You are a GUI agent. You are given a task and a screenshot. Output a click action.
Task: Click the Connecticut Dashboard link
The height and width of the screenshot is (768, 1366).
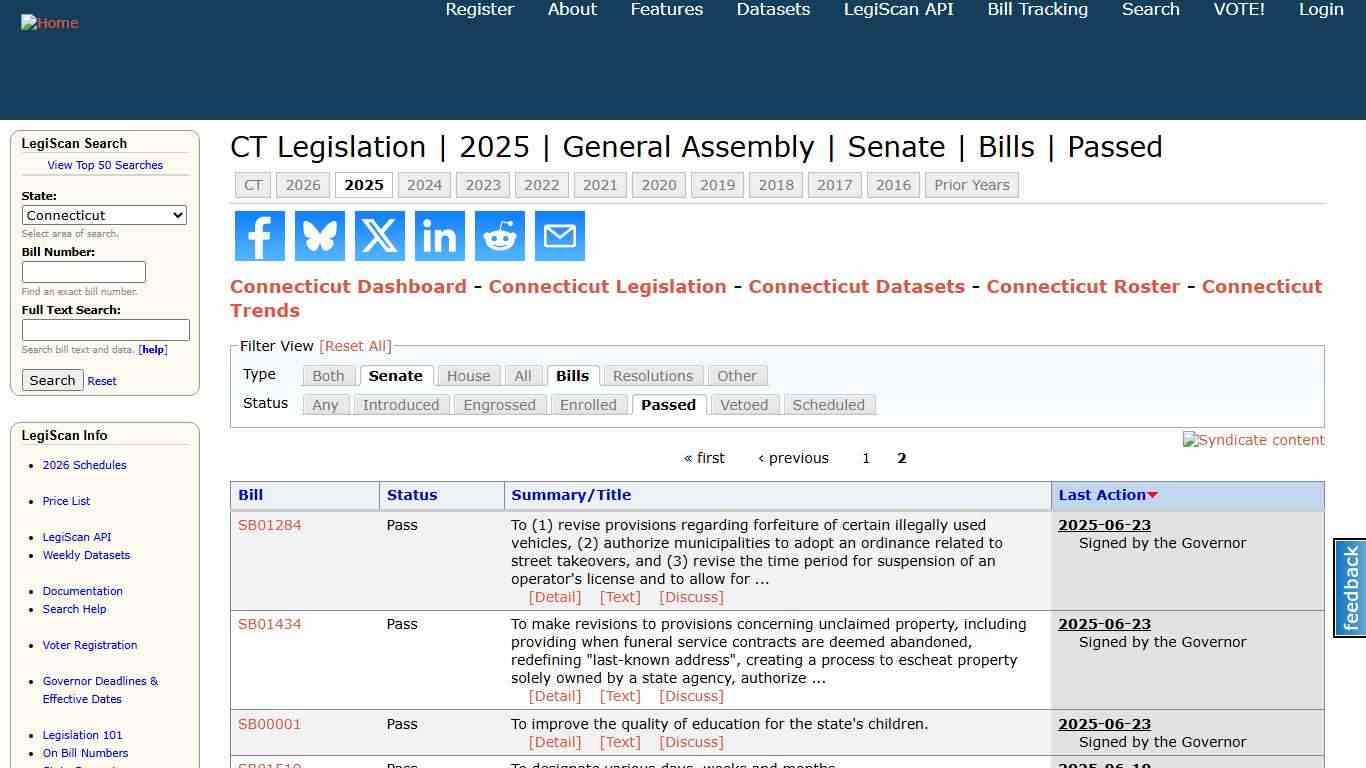click(348, 286)
